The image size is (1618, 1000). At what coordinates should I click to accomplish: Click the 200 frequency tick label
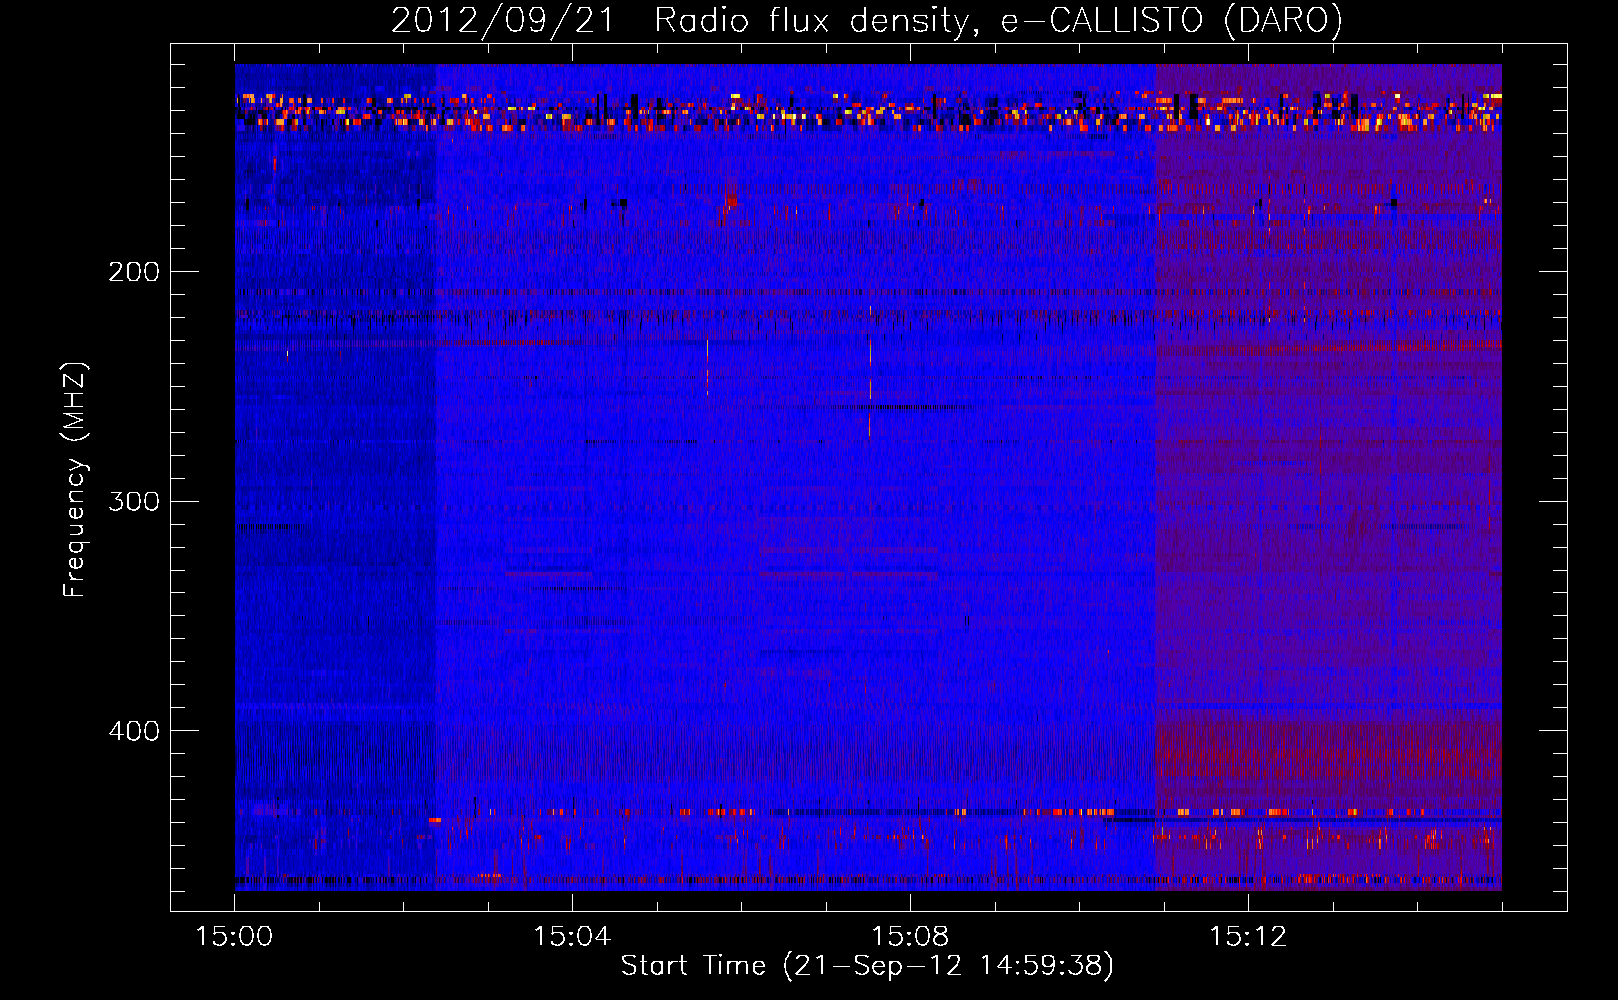coord(134,272)
